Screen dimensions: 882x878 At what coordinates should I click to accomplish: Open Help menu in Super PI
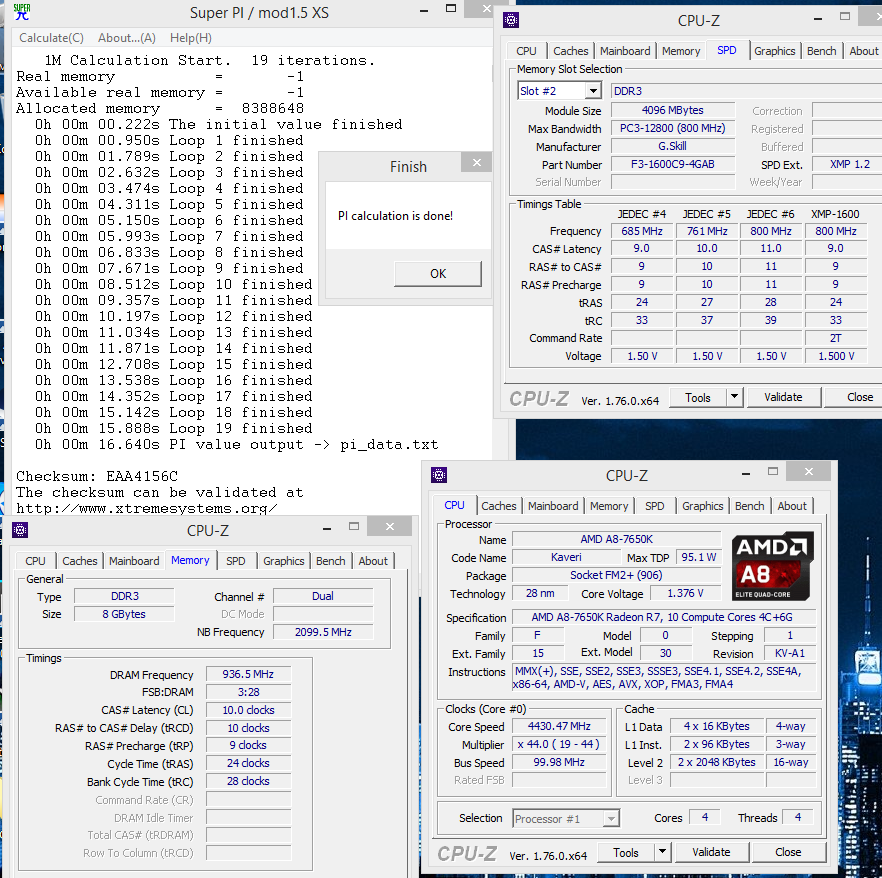pyautogui.click(x=191, y=38)
